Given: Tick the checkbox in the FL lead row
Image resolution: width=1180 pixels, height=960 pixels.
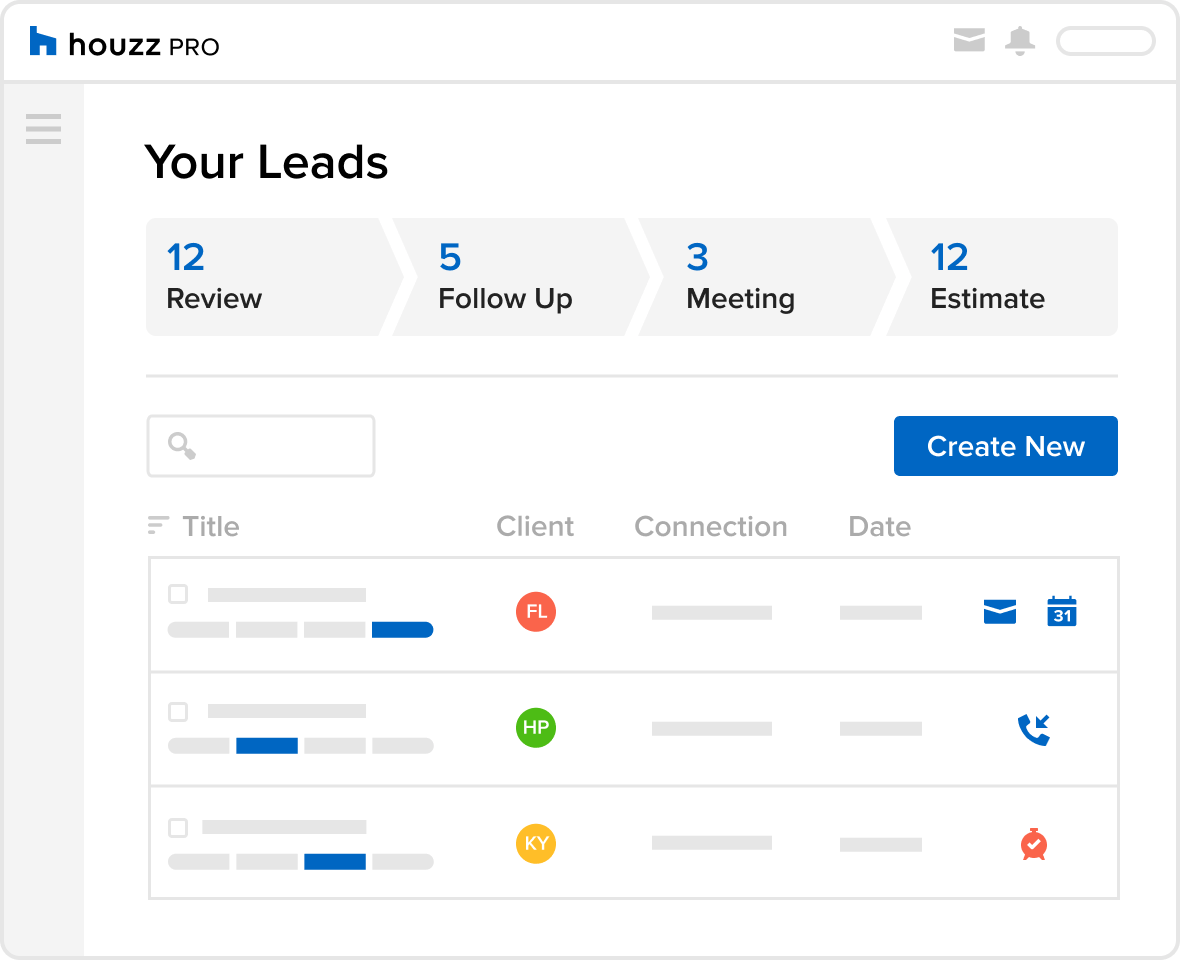Looking at the screenshot, I should [x=178, y=595].
